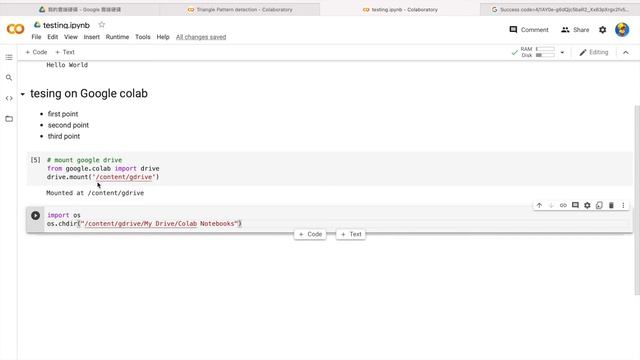640x360 pixels.
Task: Click into the os.chdir code line
Action: (x=144, y=224)
